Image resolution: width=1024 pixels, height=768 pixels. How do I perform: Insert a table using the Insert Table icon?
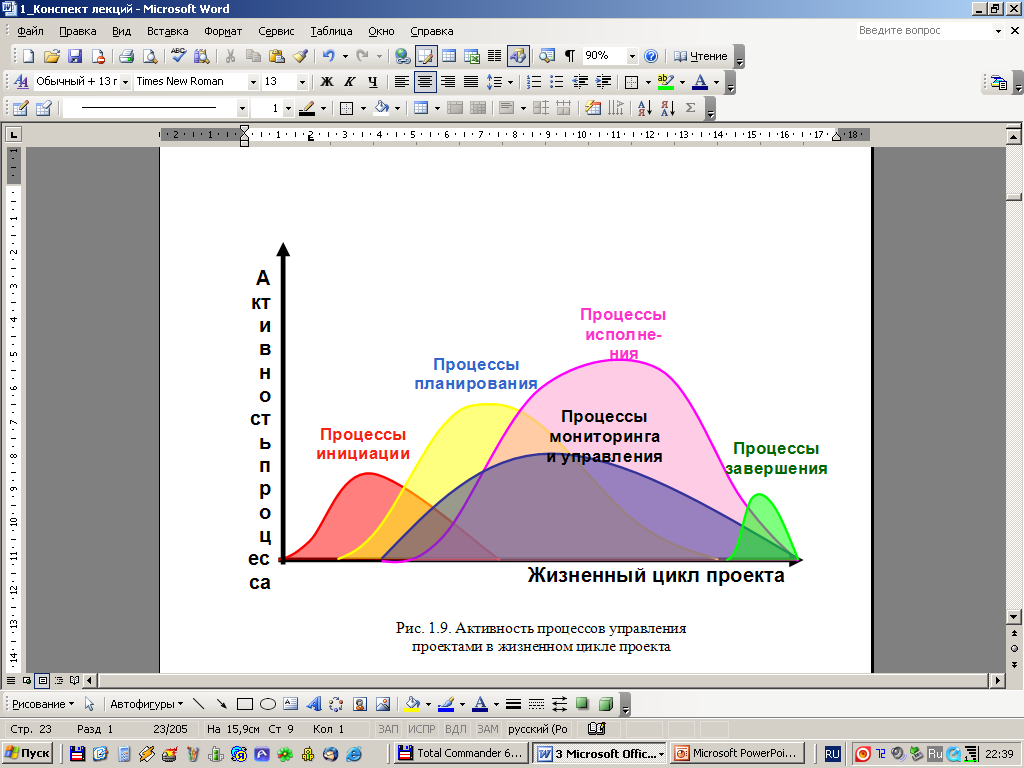coord(449,56)
